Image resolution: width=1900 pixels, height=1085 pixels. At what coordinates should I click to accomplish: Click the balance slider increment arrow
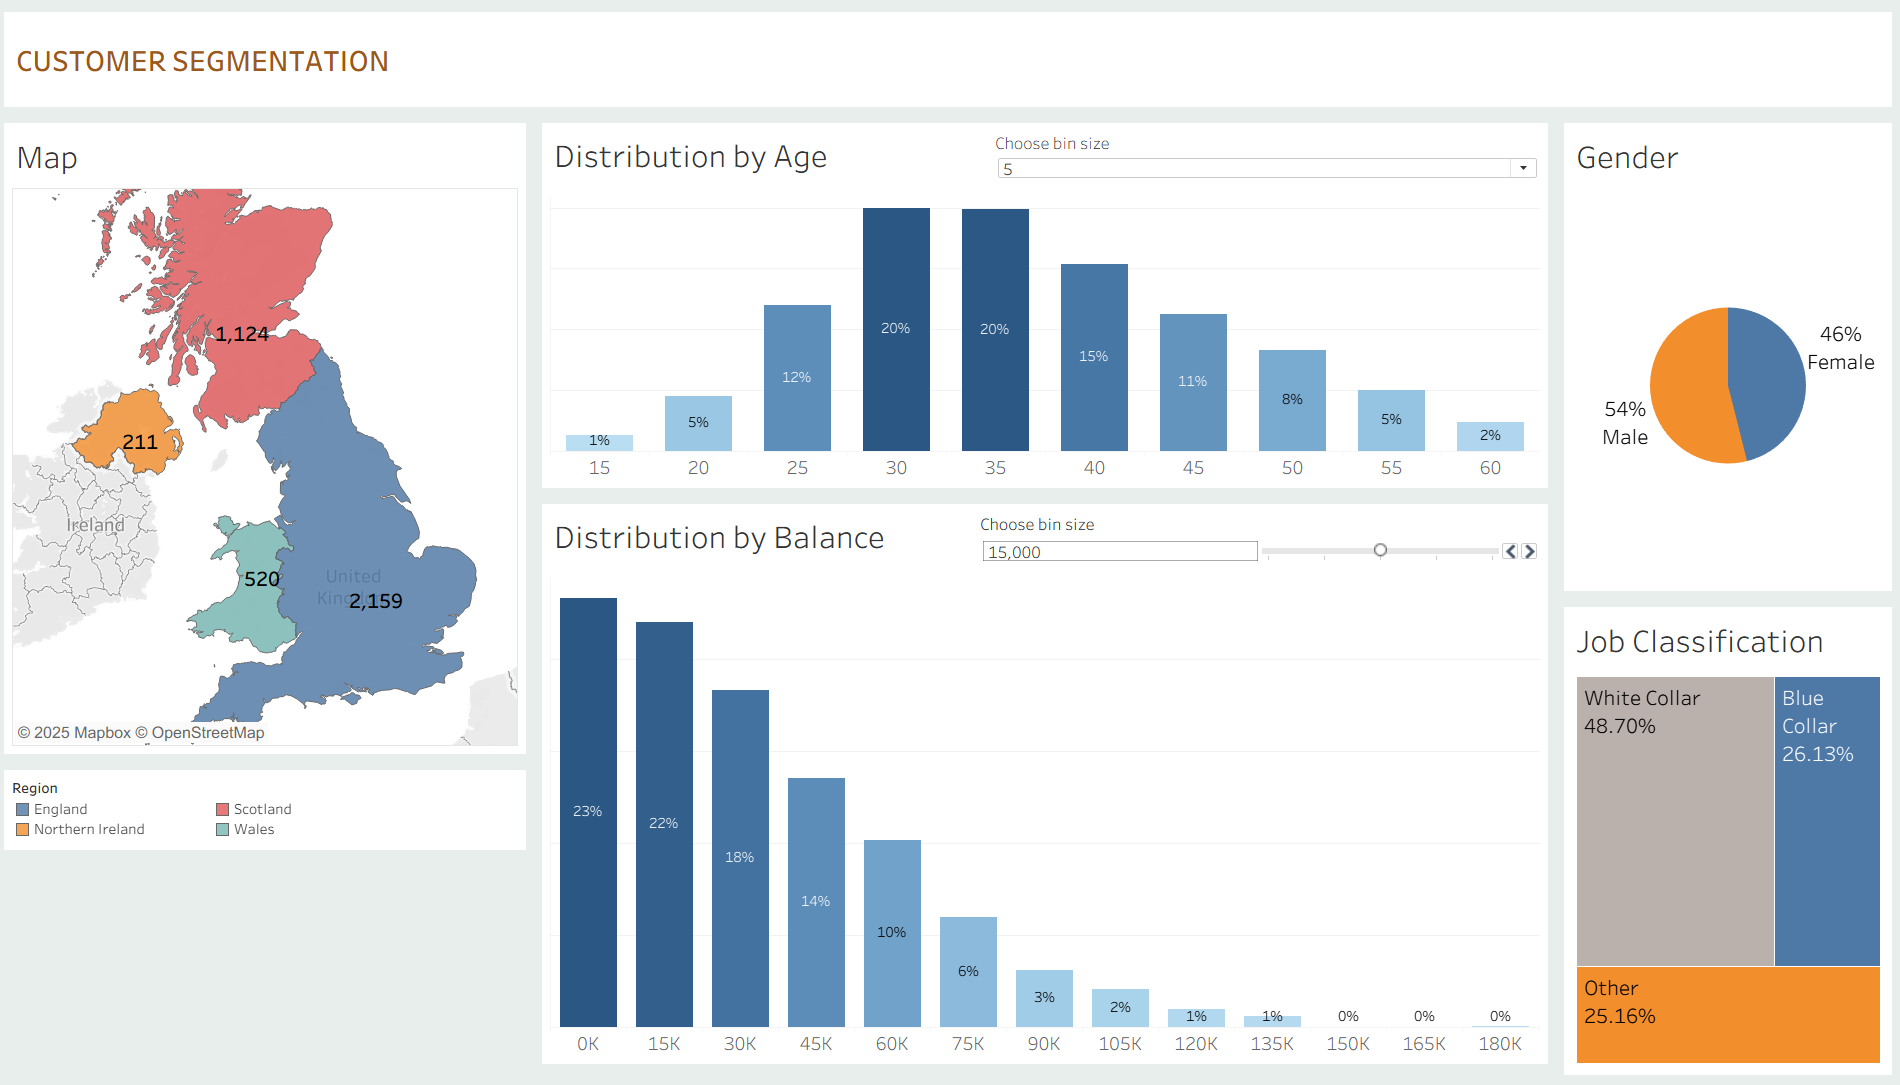pyautogui.click(x=1529, y=551)
